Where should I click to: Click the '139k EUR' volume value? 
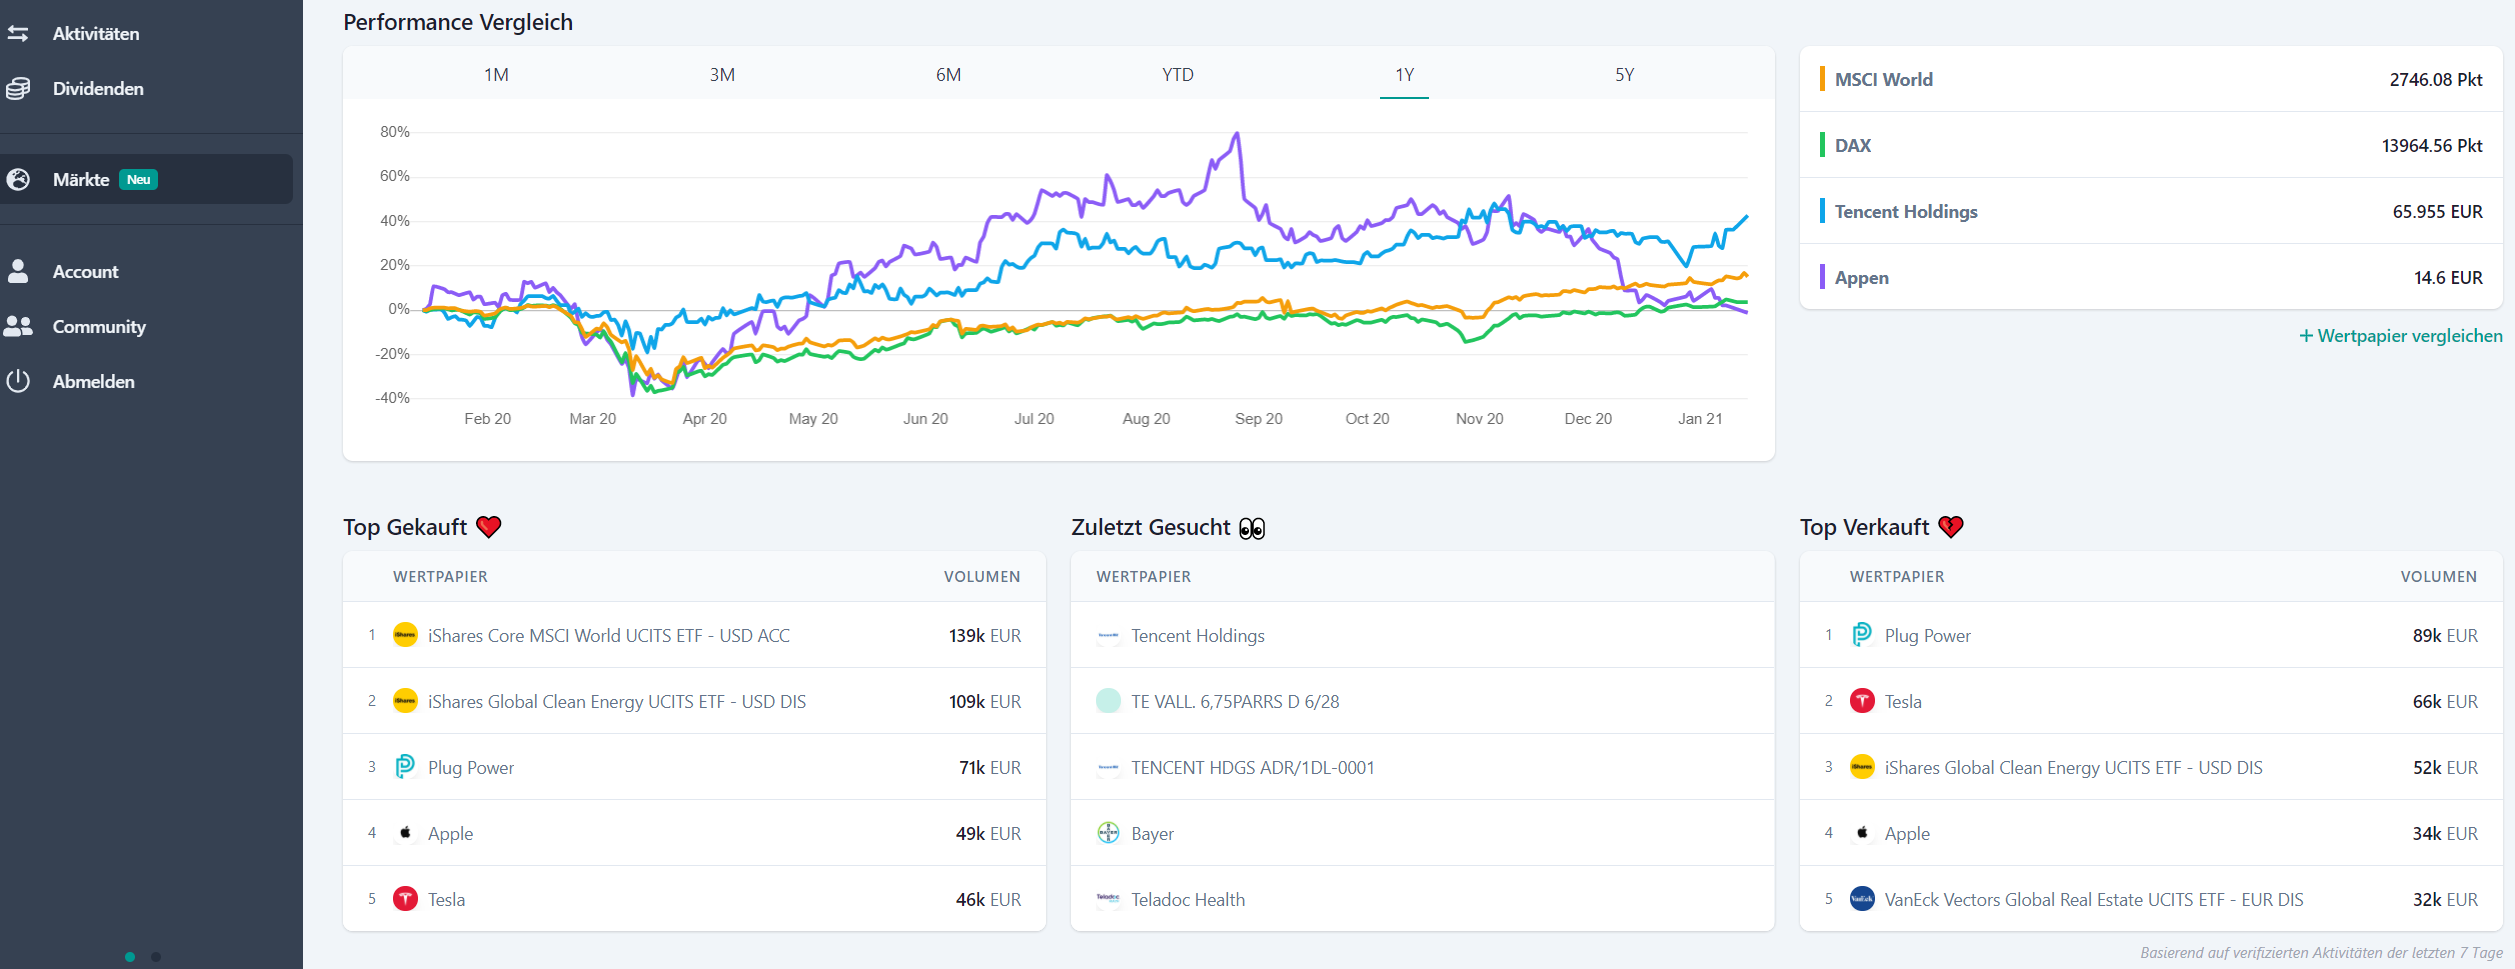(985, 635)
